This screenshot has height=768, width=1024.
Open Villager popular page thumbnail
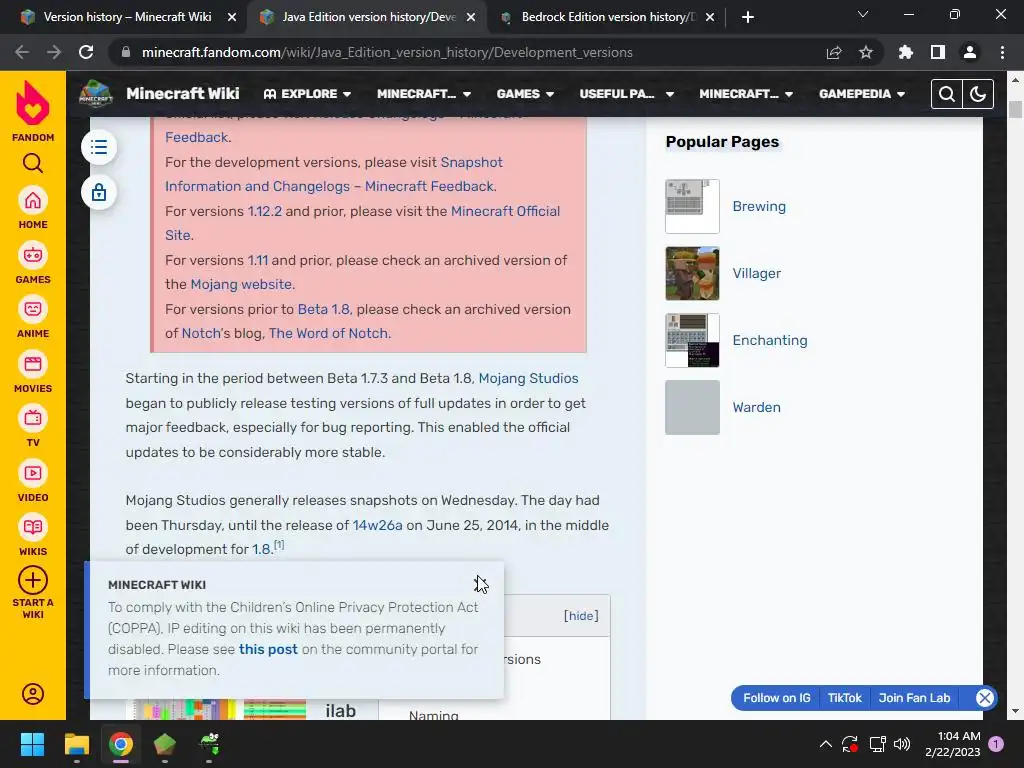click(x=692, y=274)
